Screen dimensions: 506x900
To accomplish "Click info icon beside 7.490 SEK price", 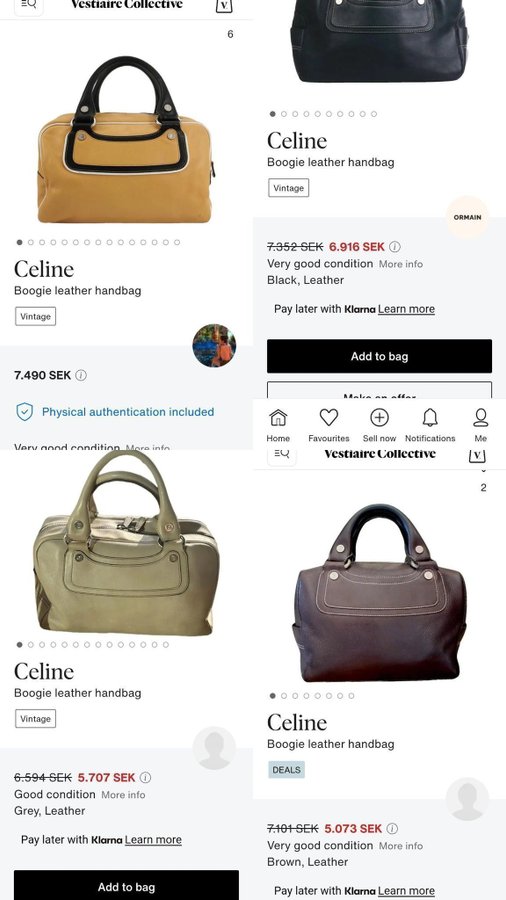I will 81,375.
